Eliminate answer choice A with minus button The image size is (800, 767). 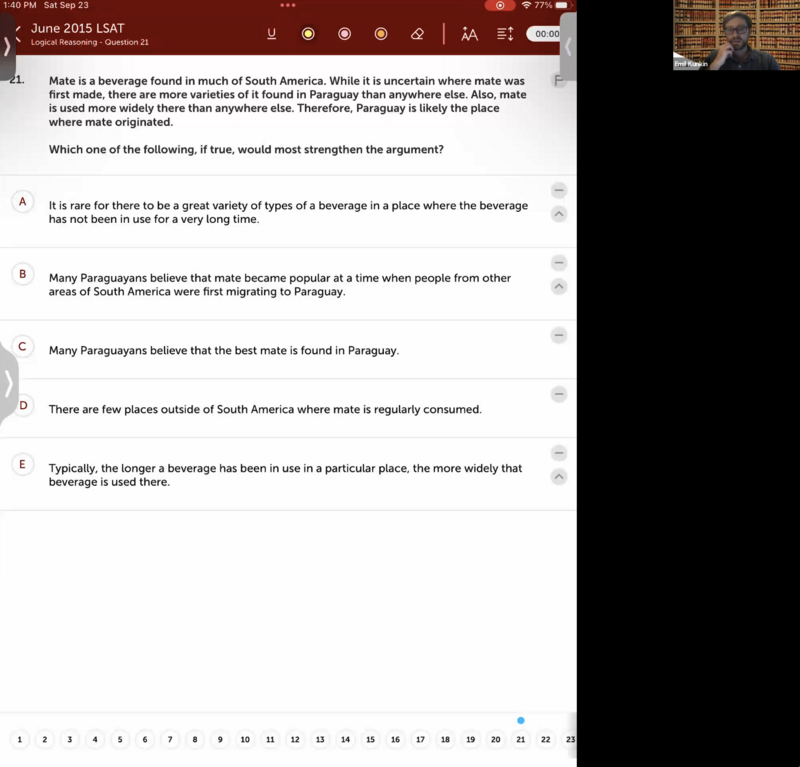pos(559,190)
